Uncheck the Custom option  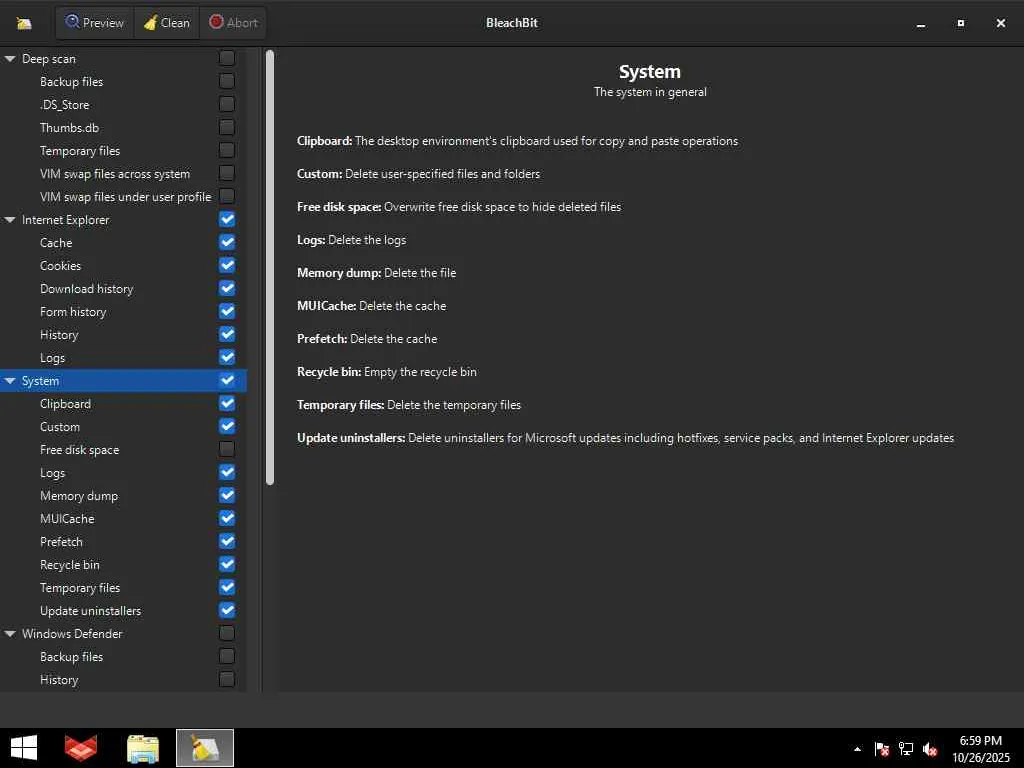pos(227,426)
